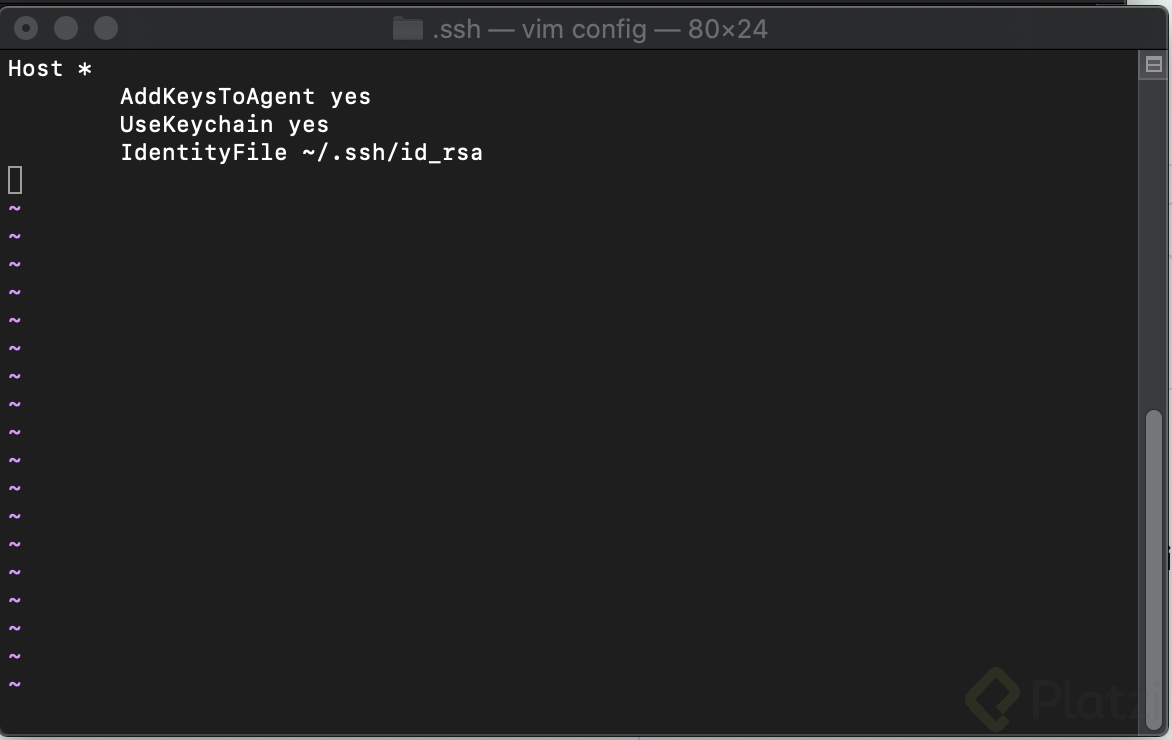Click the split pane icon above scrollbar

tap(1153, 65)
